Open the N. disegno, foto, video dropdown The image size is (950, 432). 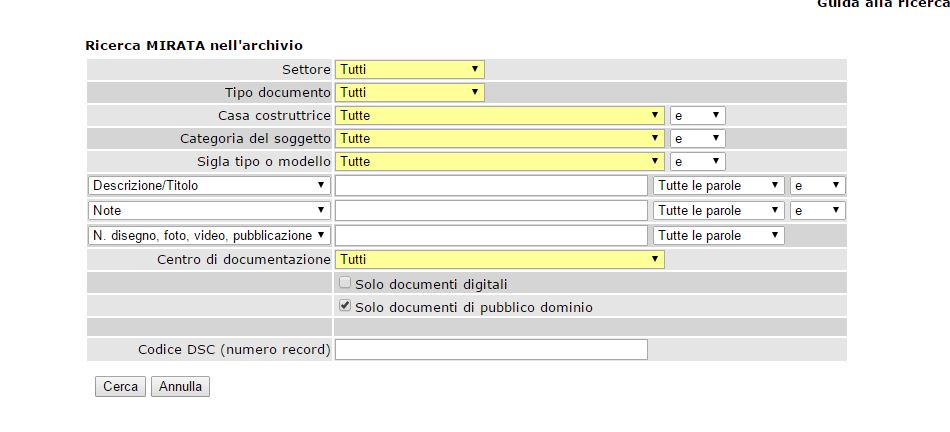pos(210,236)
